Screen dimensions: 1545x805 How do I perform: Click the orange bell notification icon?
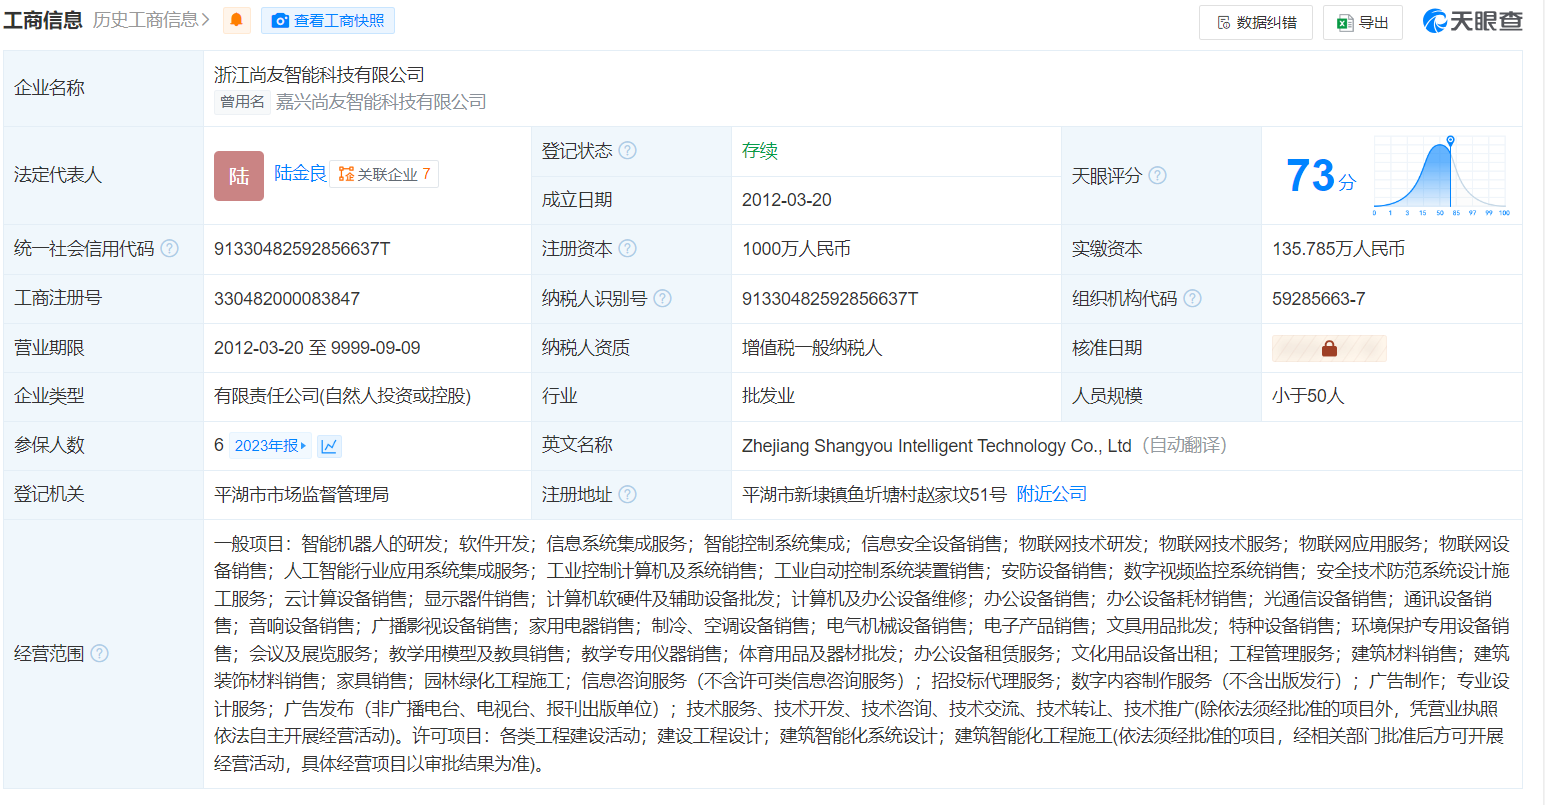coord(237,20)
